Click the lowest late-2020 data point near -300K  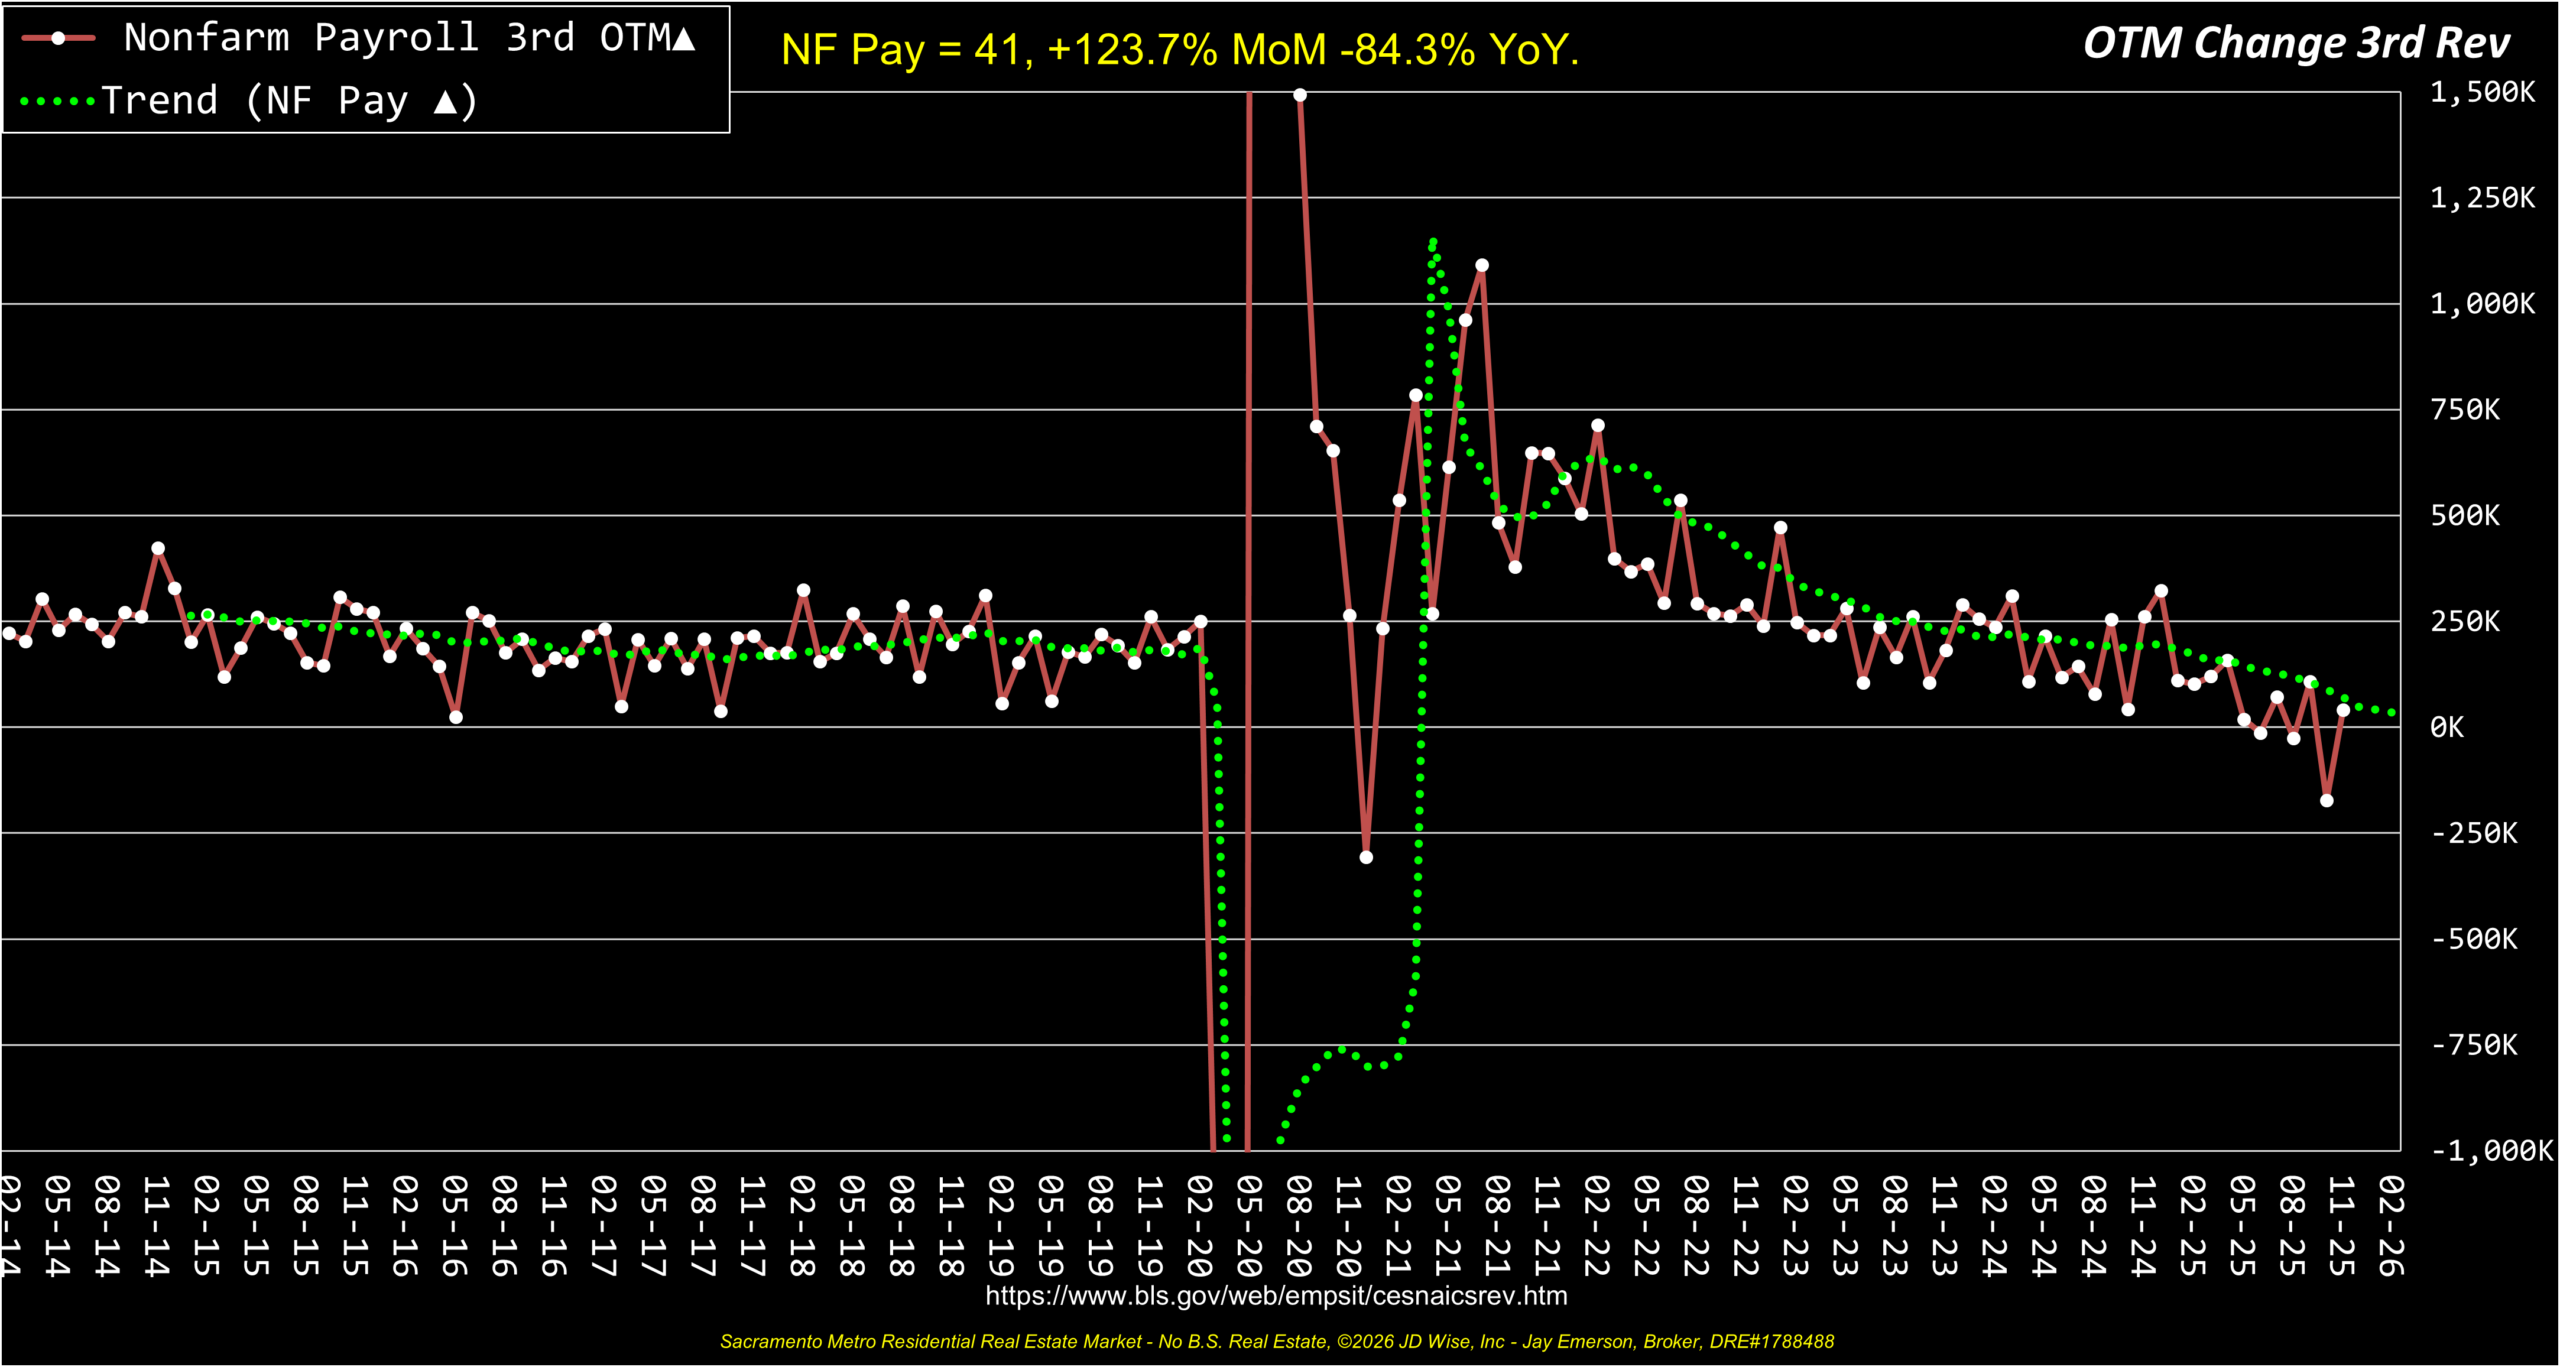(x=1366, y=857)
